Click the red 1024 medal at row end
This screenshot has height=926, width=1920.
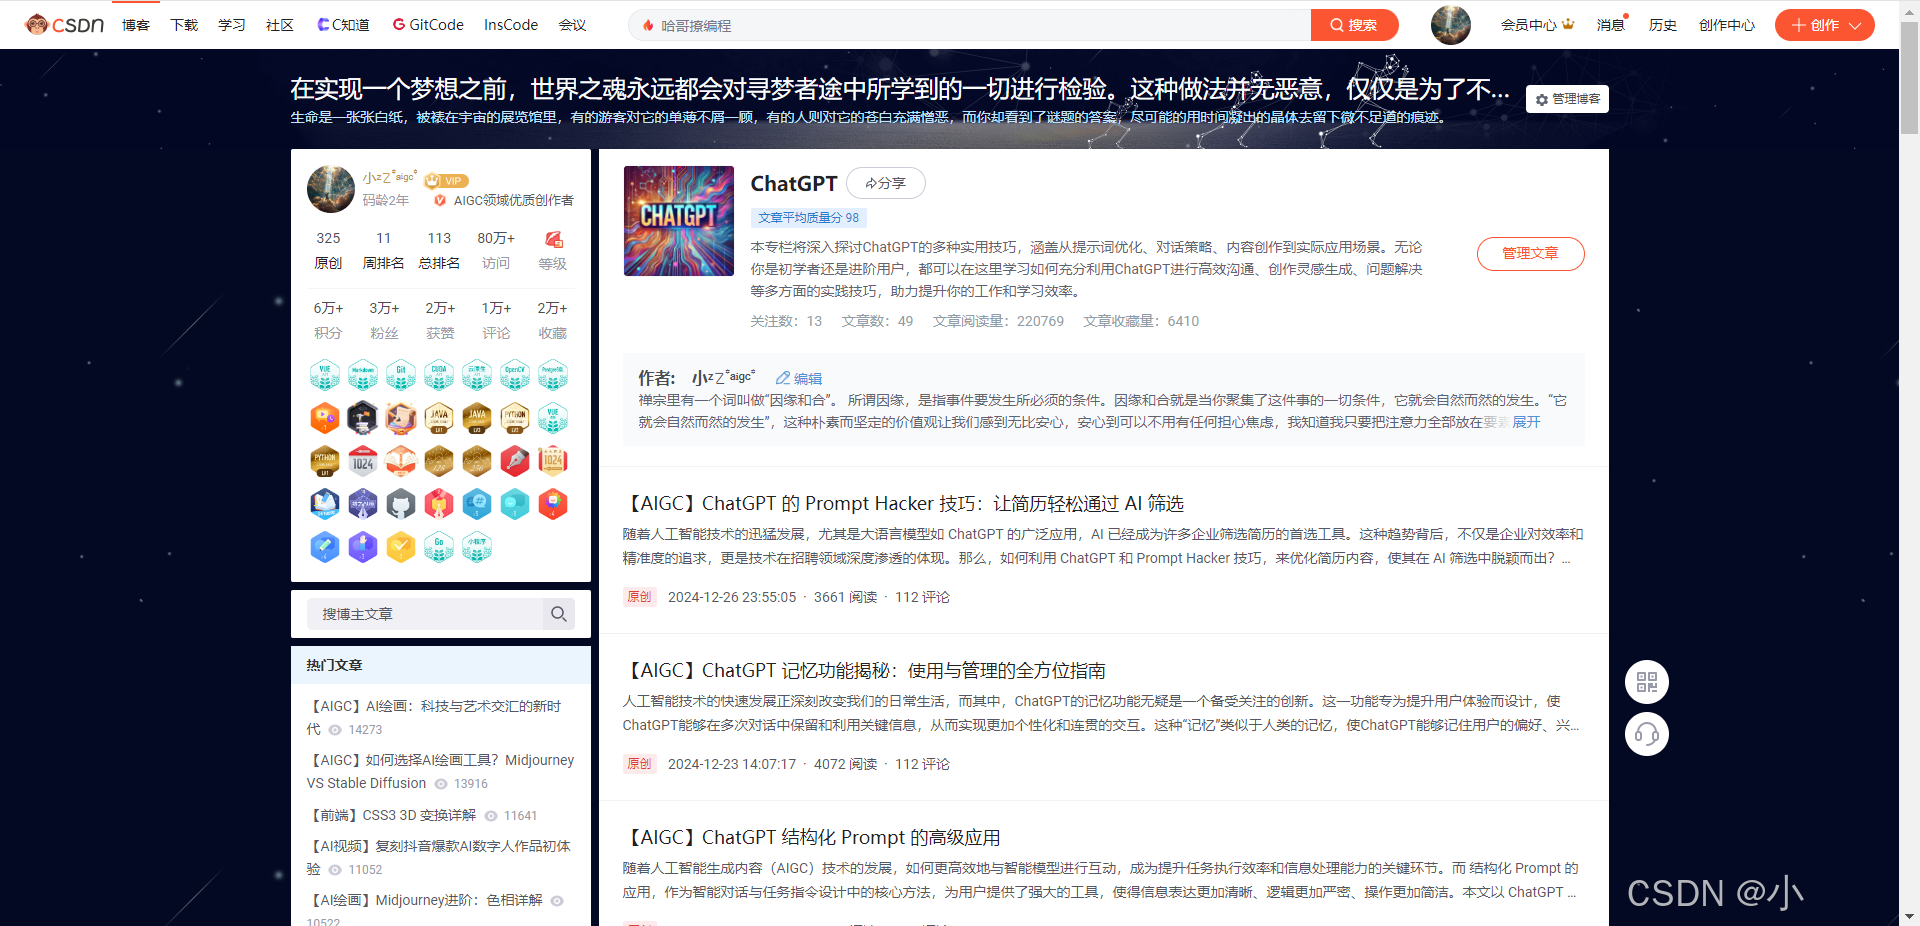coord(553,461)
